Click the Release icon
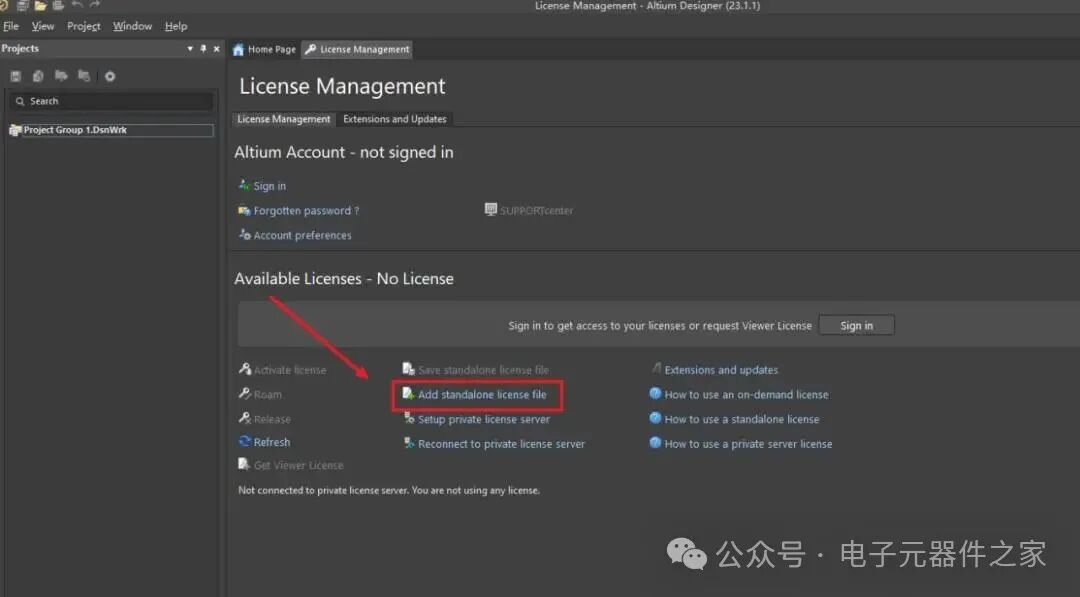Viewport: 1080px width, 597px height. click(245, 418)
